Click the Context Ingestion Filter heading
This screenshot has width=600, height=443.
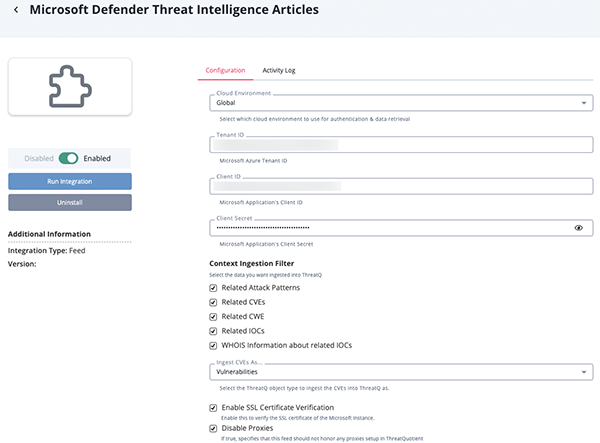point(251,264)
